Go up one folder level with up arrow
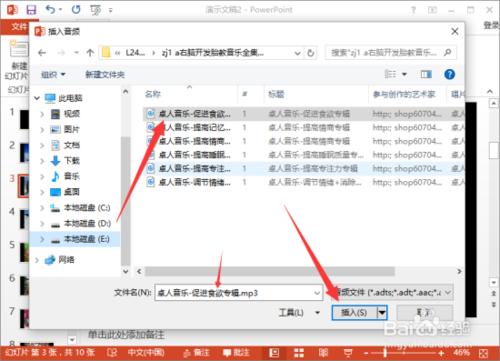Screen dimensions: 500x361 (90, 53)
